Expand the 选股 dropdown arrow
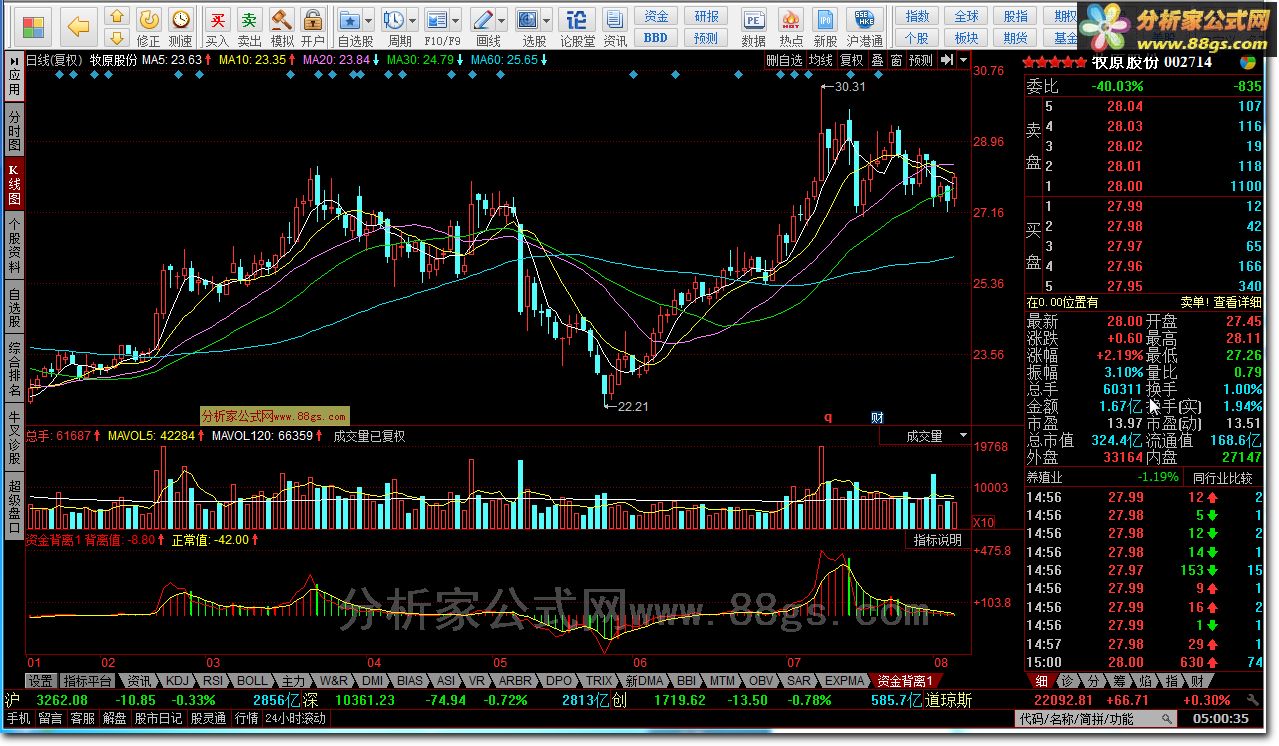 546,20
